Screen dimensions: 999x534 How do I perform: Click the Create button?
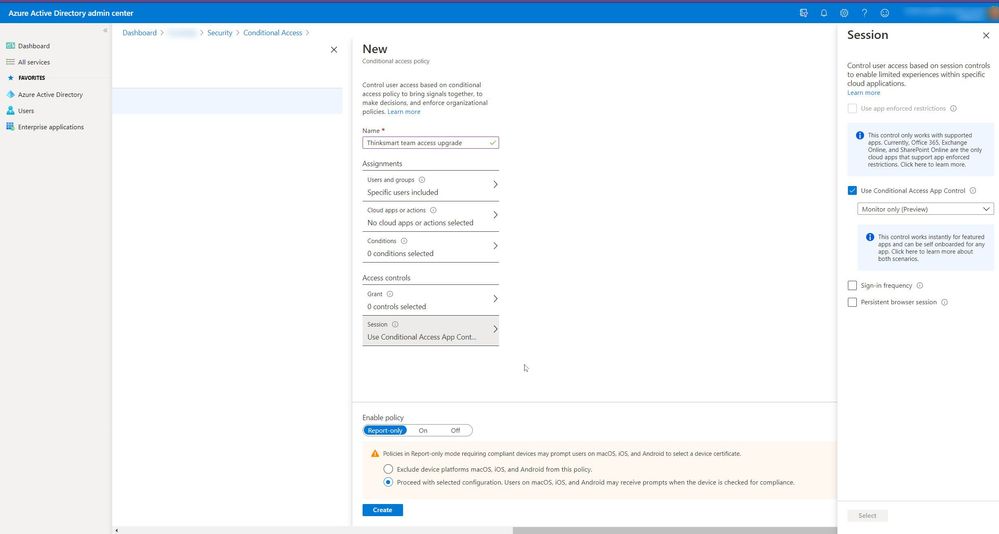(382, 510)
